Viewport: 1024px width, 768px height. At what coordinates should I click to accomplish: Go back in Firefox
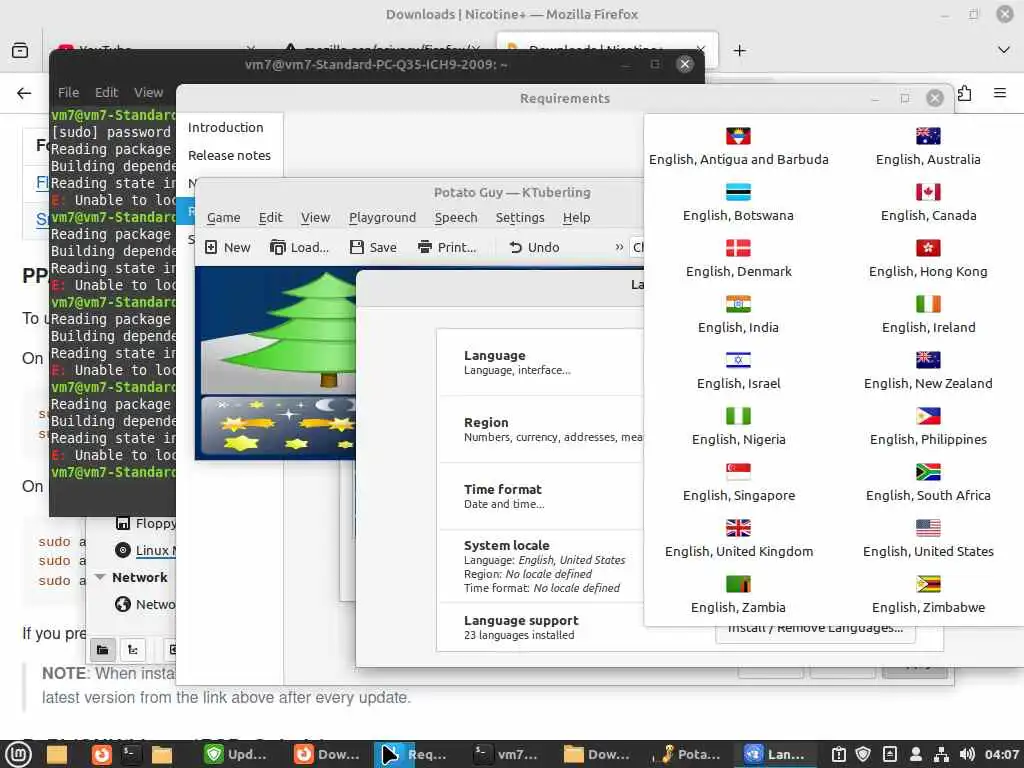(24, 93)
